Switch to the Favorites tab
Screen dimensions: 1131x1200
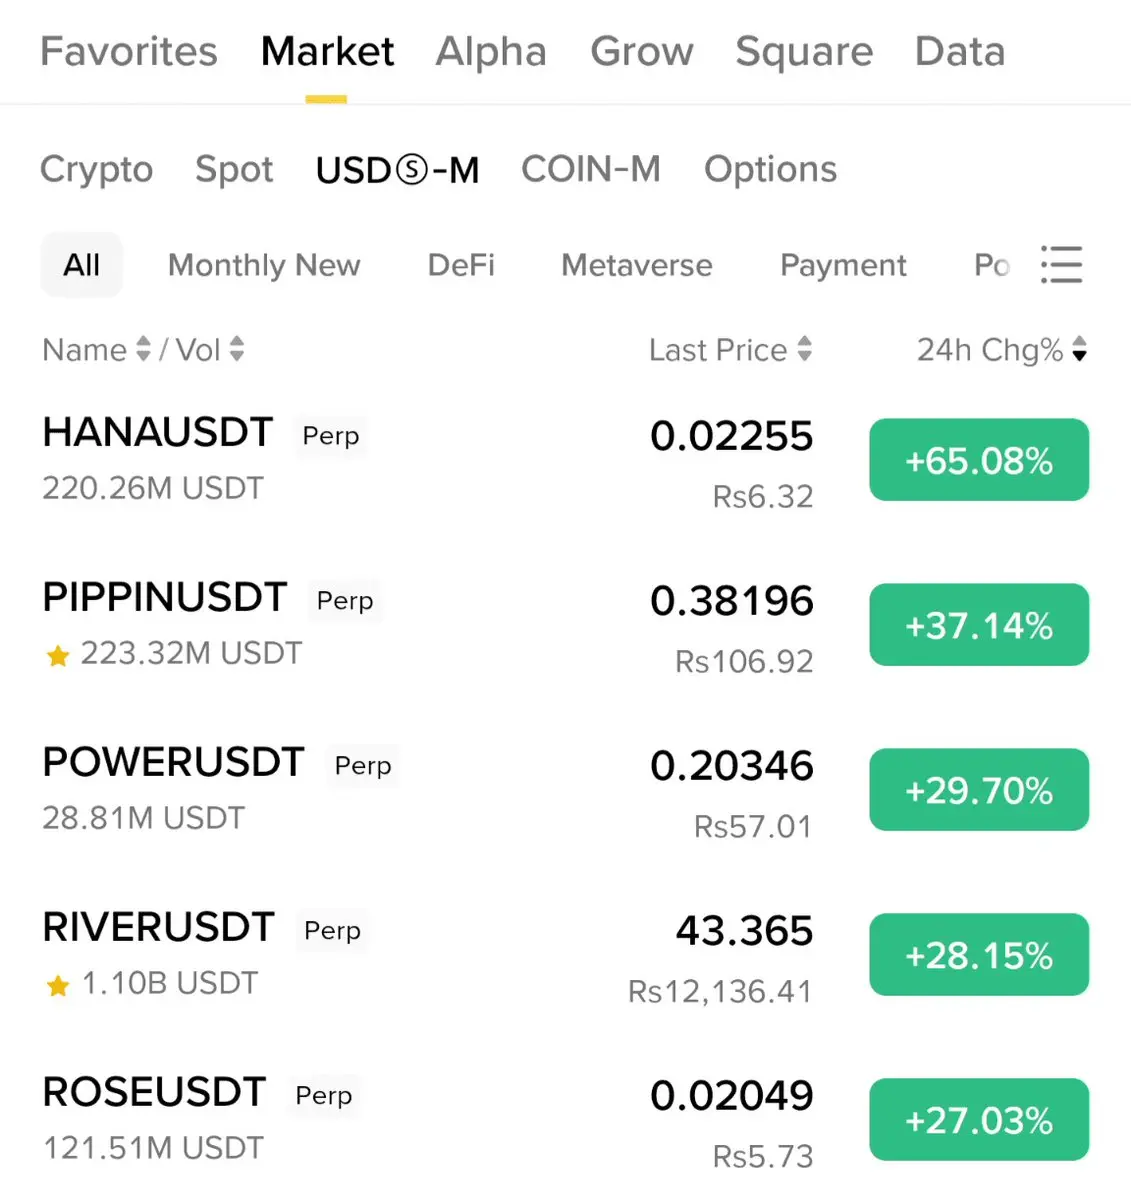pyautogui.click(x=129, y=52)
